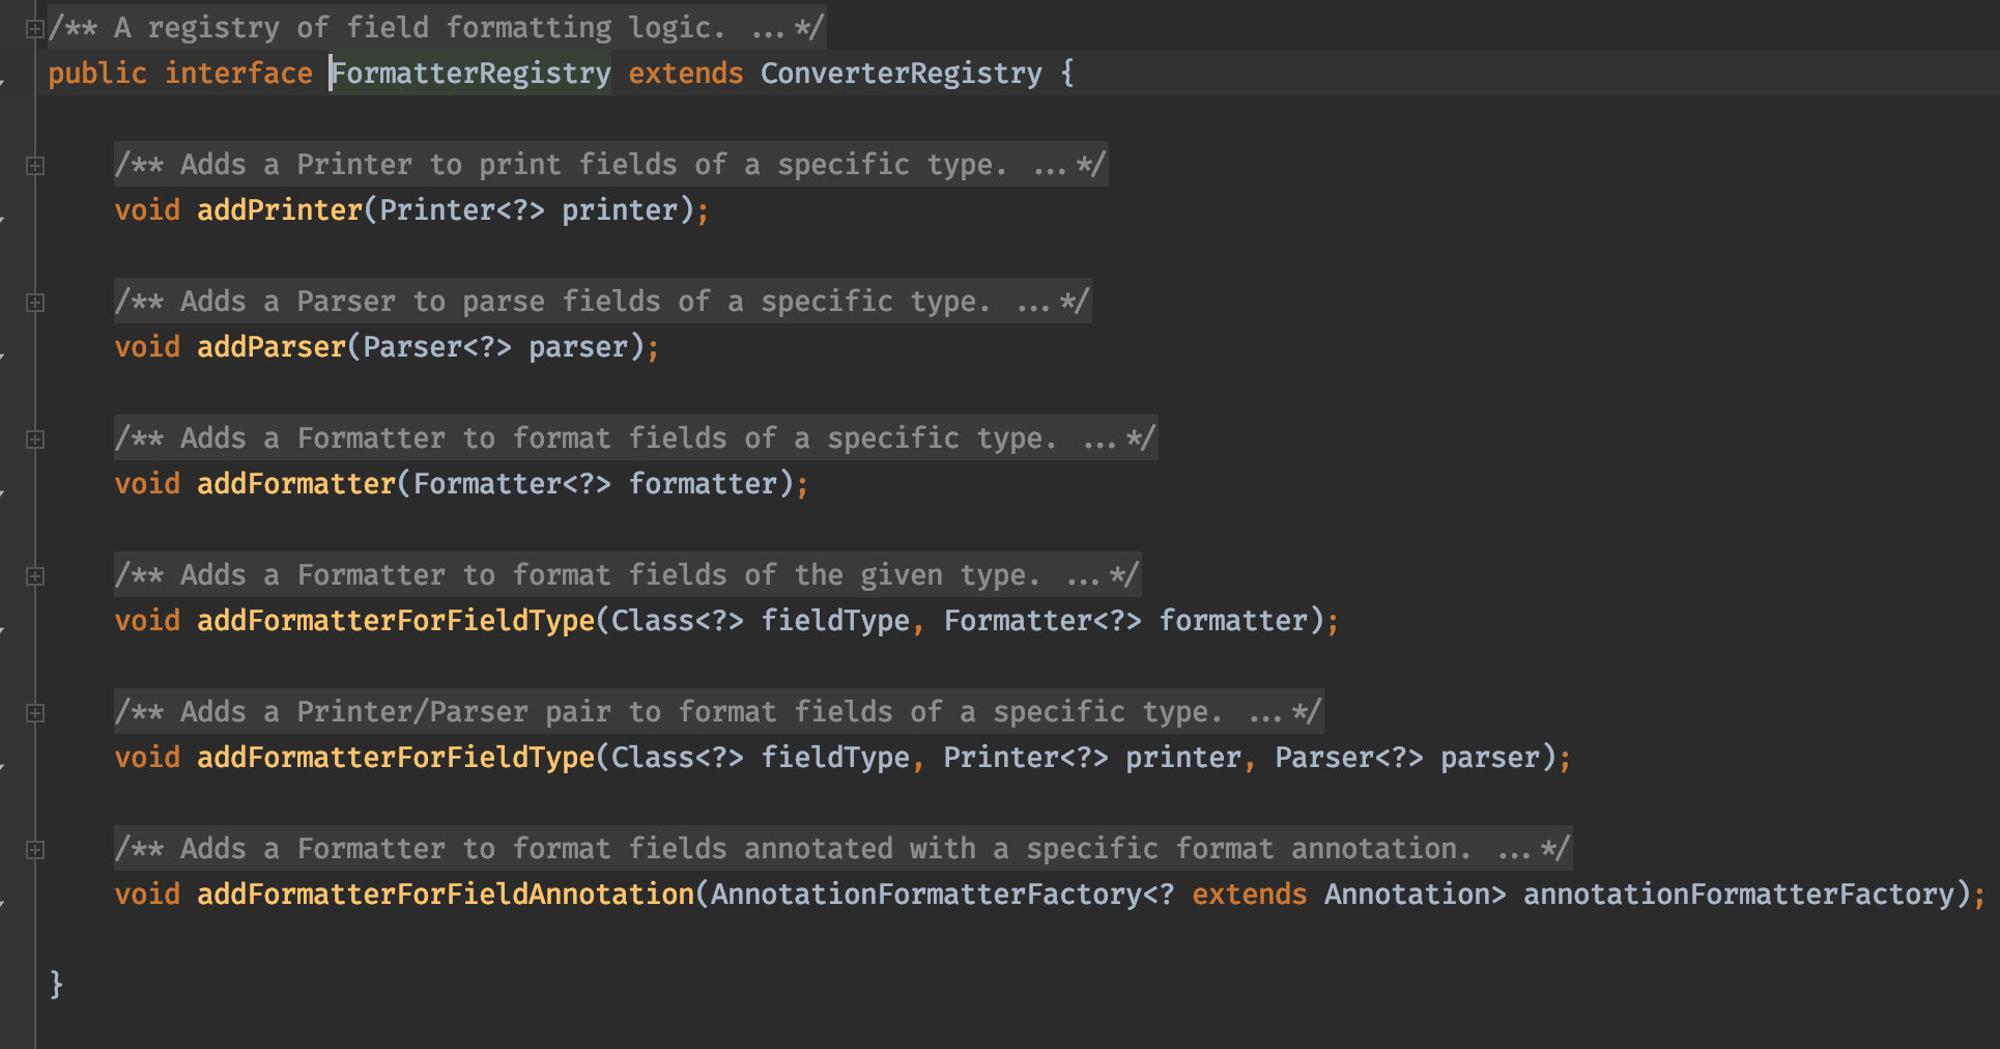Click the 'parser' parameter in addParser
Image resolution: width=2000 pixels, height=1049 pixels.
click(x=579, y=347)
